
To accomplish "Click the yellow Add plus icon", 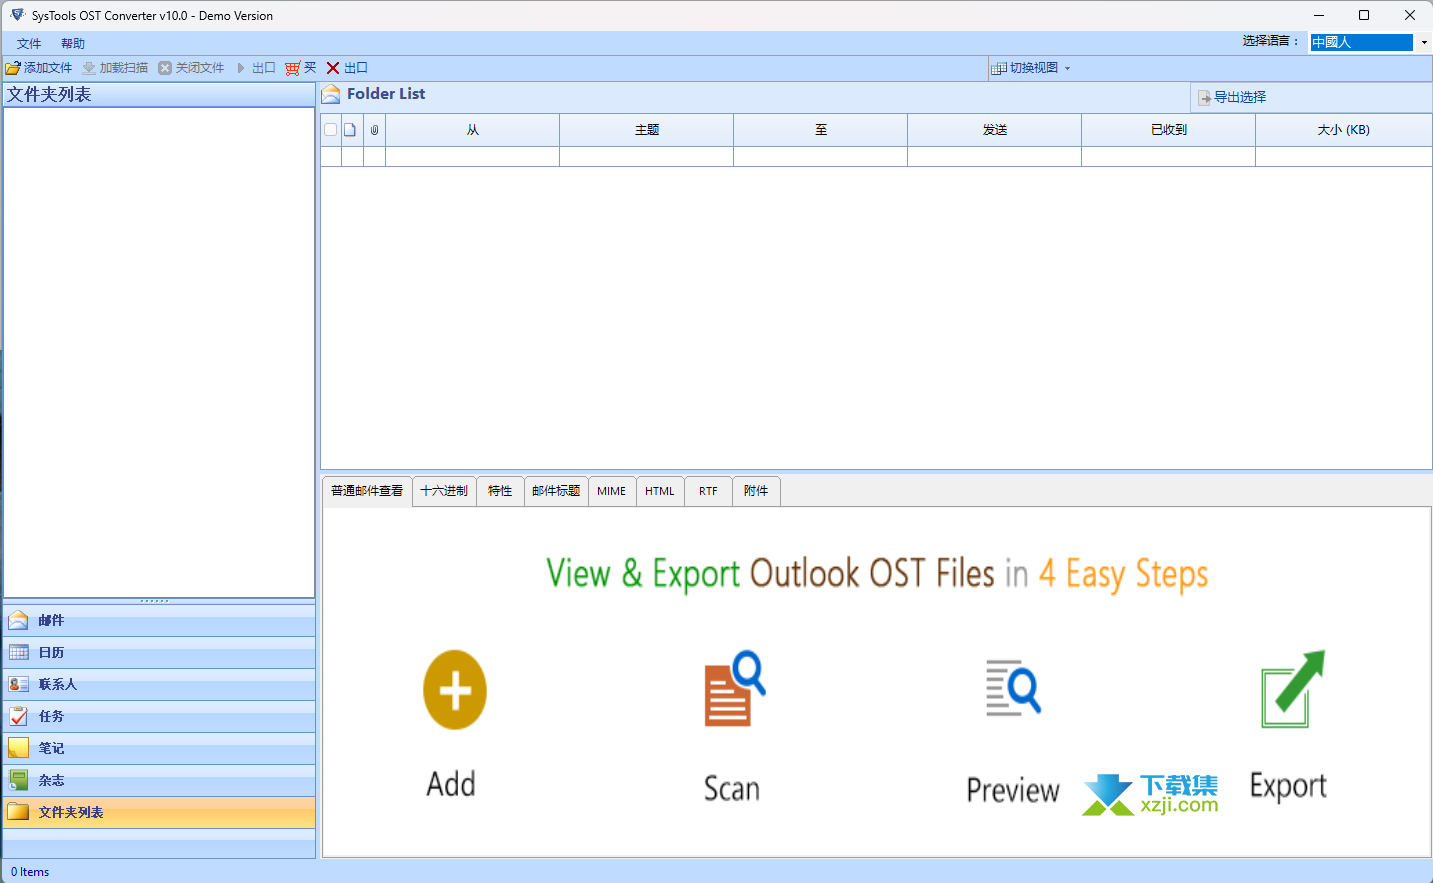I will pos(455,690).
